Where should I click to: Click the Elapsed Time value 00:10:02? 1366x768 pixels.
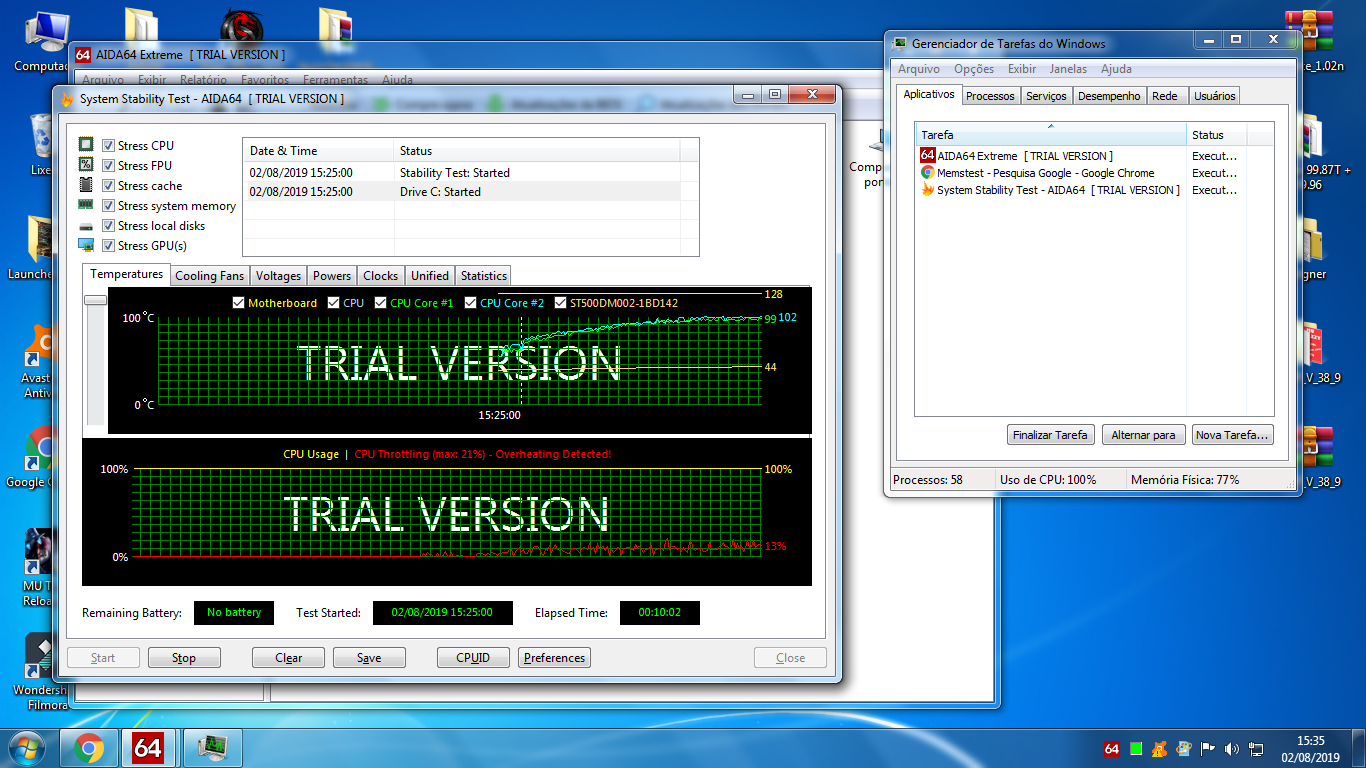(660, 612)
